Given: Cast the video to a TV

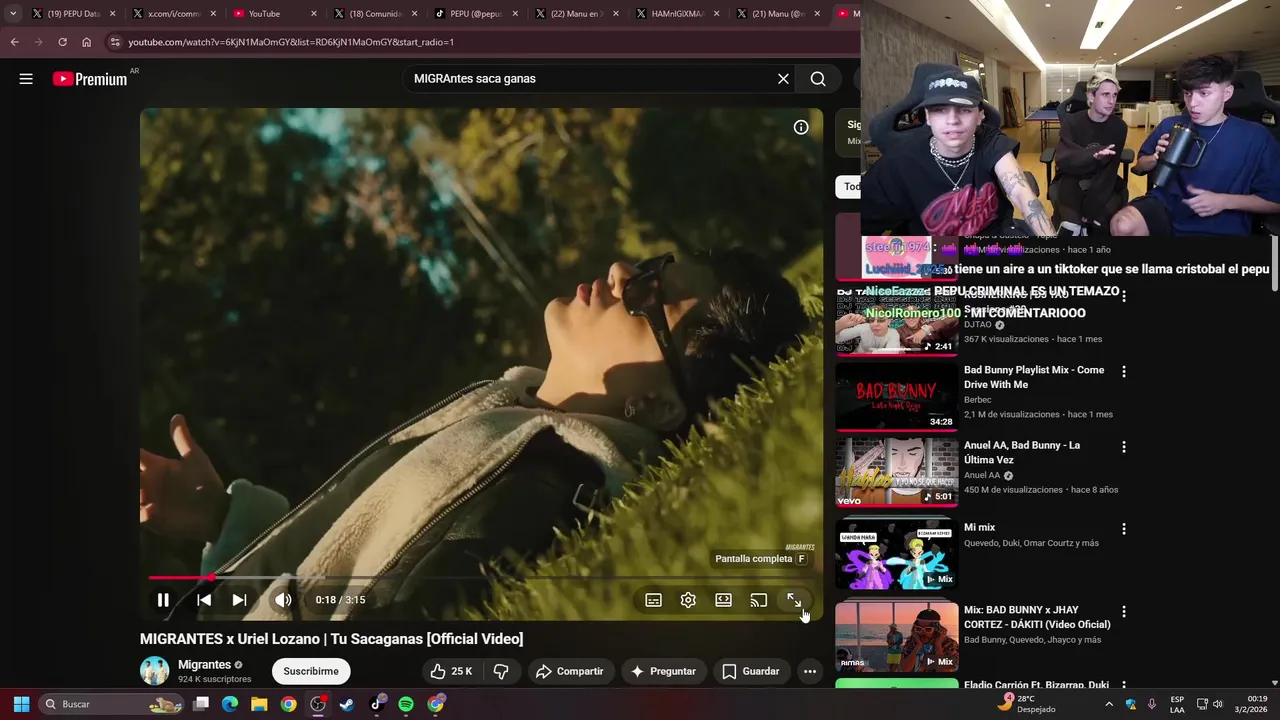Looking at the screenshot, I should 759,600.
